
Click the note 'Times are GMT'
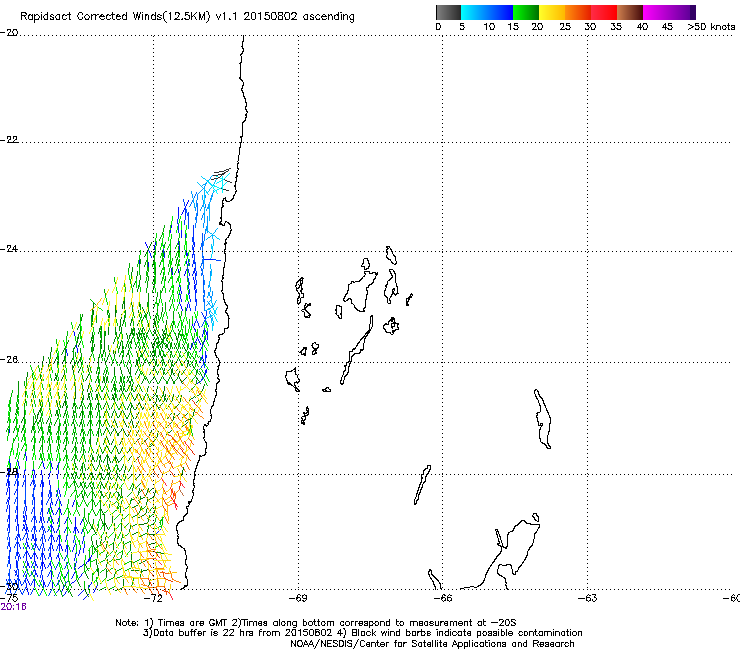(x=192, y=623)
